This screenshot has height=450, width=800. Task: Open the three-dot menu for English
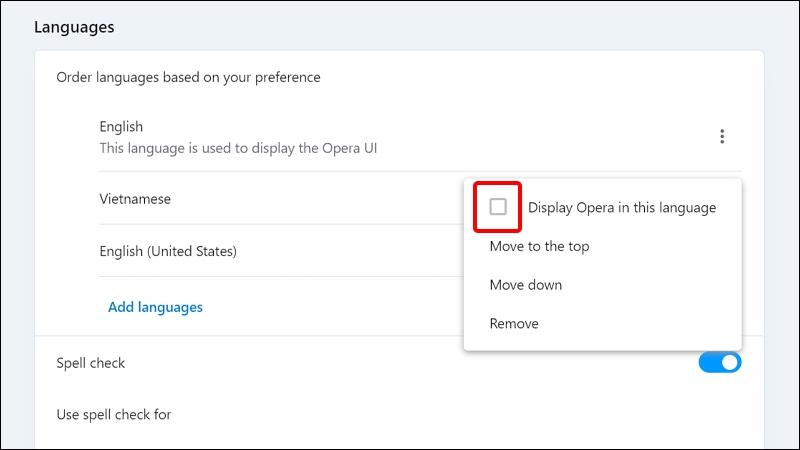722,138
